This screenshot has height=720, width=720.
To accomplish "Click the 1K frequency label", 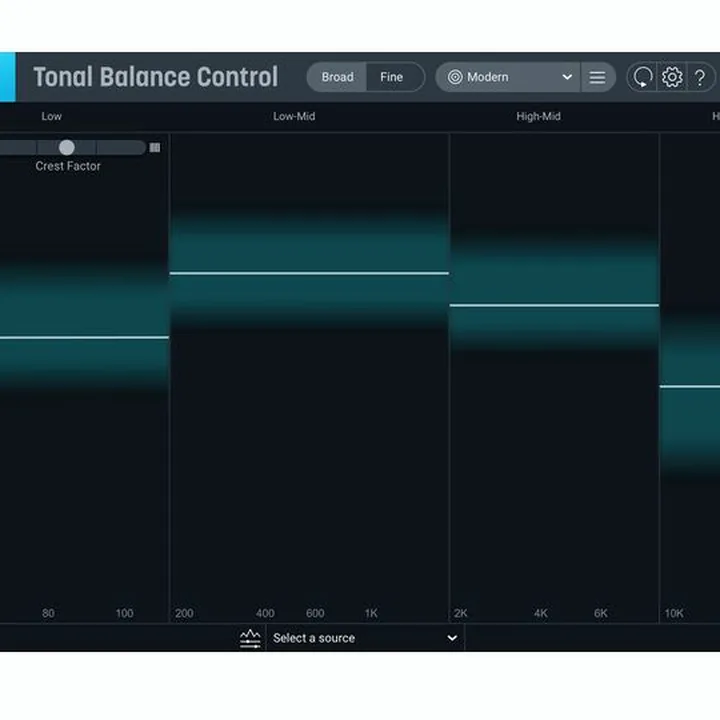I will [x=371, y=613].
